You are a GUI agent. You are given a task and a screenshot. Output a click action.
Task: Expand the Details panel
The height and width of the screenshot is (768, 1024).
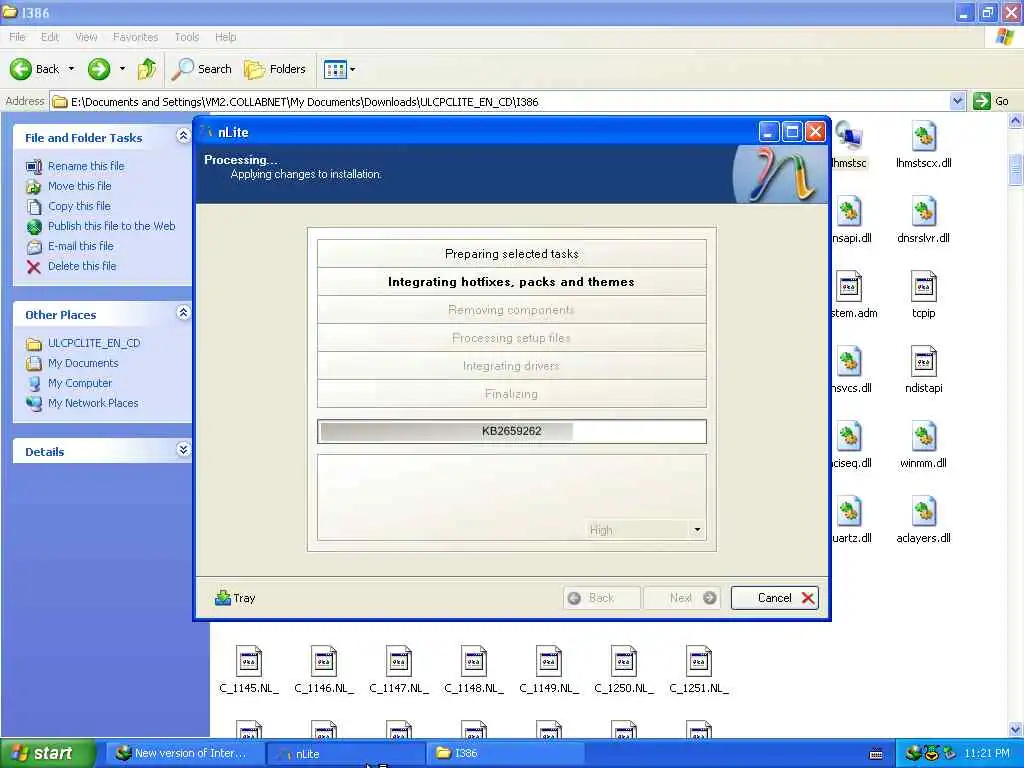tap(183, 450)
